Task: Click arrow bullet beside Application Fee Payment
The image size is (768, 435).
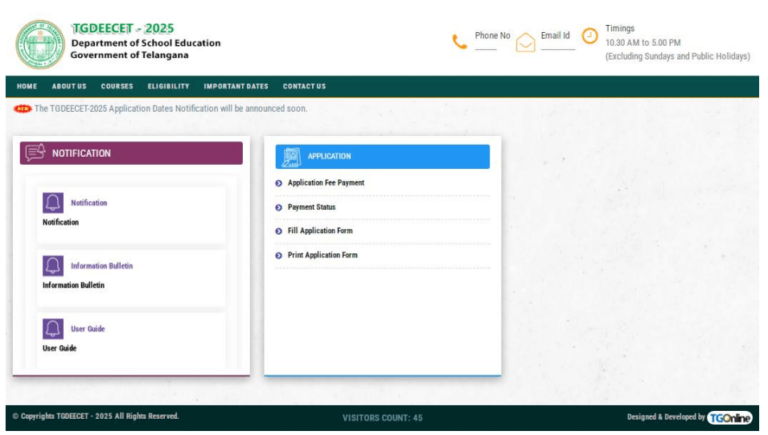Action: (x=279, y=183)
